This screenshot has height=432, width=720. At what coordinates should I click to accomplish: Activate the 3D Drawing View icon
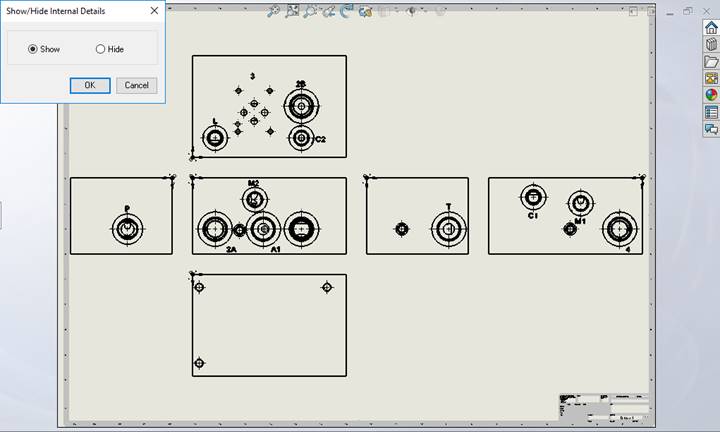click(347, 11)
